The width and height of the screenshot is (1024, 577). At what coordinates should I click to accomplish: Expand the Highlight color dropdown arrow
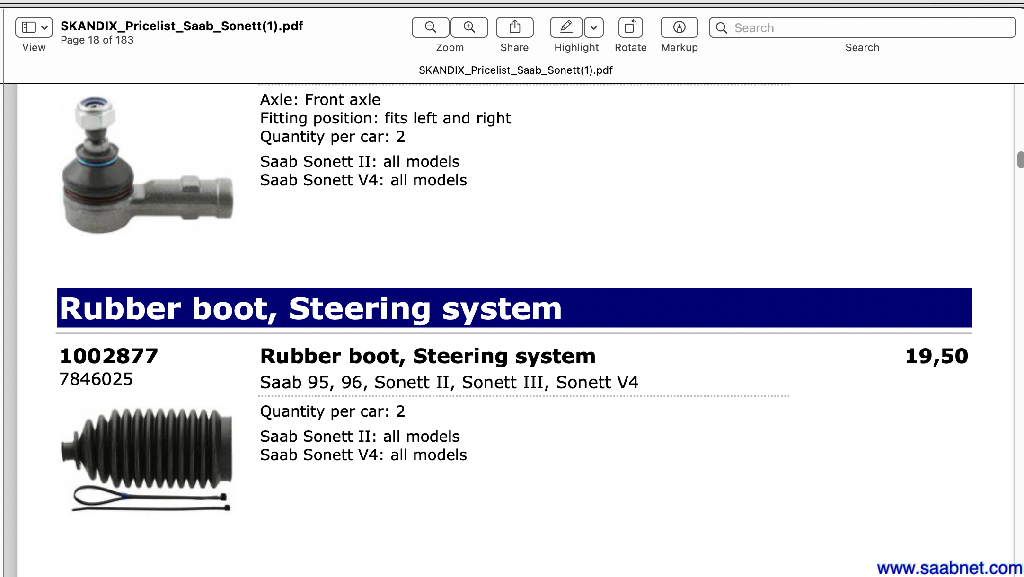[x=594, y=27]
